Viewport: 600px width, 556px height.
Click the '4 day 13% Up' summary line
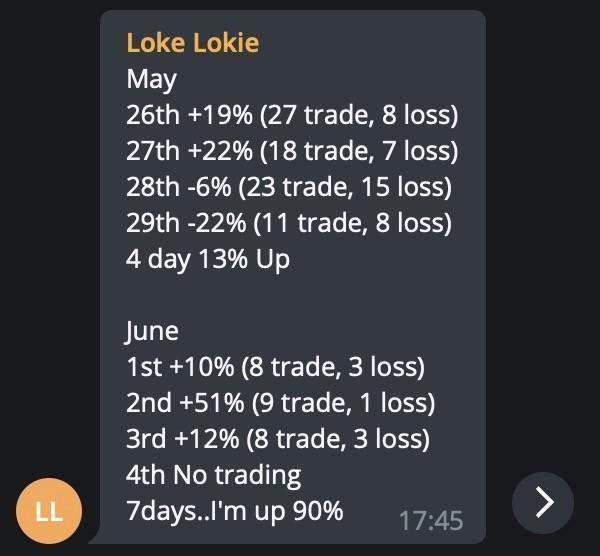click(208, 259)
